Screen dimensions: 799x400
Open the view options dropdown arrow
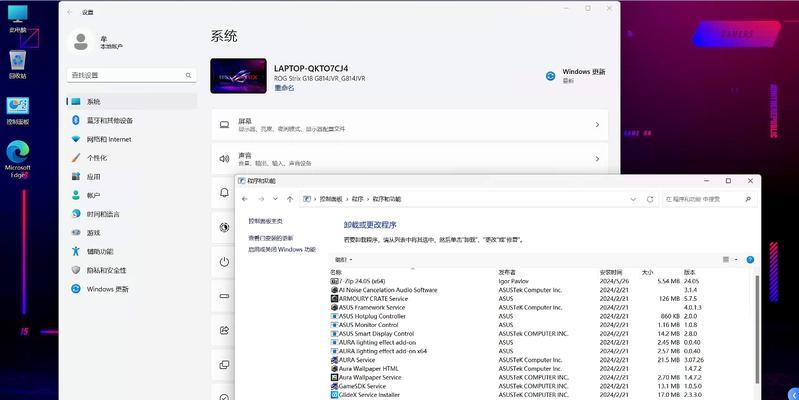736,260
